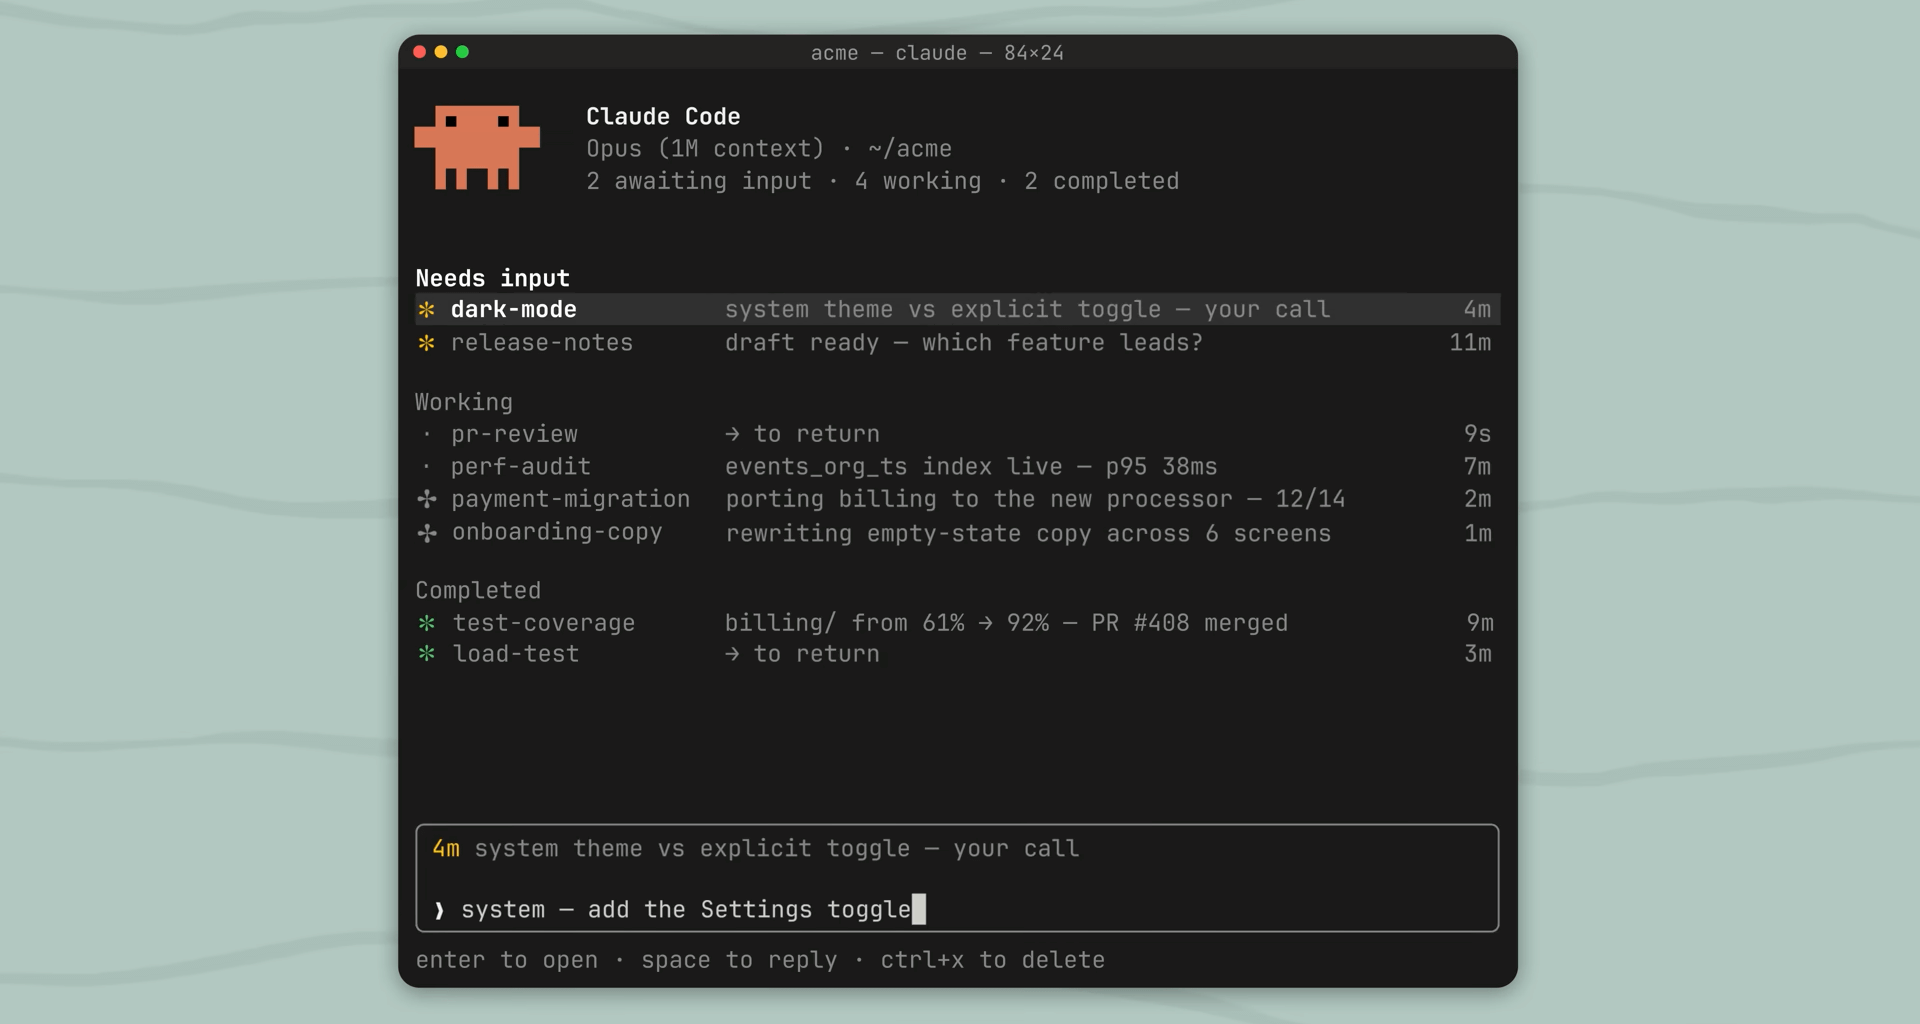Click the 11m age of release-notes
The image size is (1920, 1024).
(x=1470, y=342)
